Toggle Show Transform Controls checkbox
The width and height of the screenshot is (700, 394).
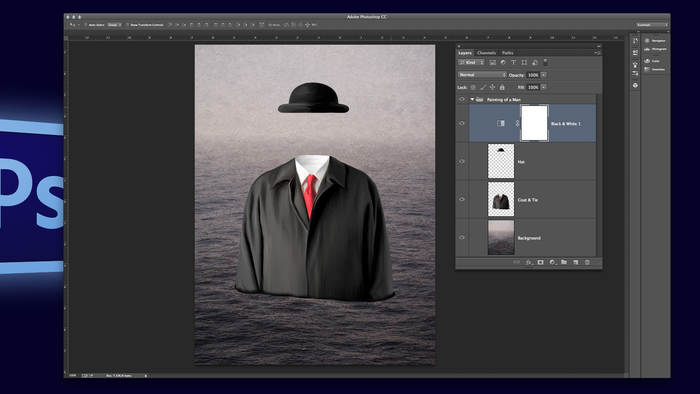(127, 25)
